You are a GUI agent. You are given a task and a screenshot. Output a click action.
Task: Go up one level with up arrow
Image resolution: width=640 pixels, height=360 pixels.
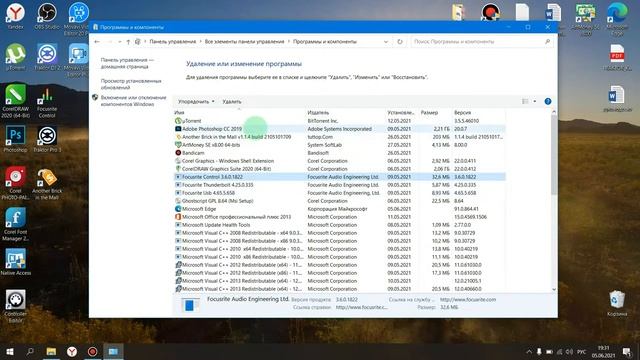(x=128, y=42)
